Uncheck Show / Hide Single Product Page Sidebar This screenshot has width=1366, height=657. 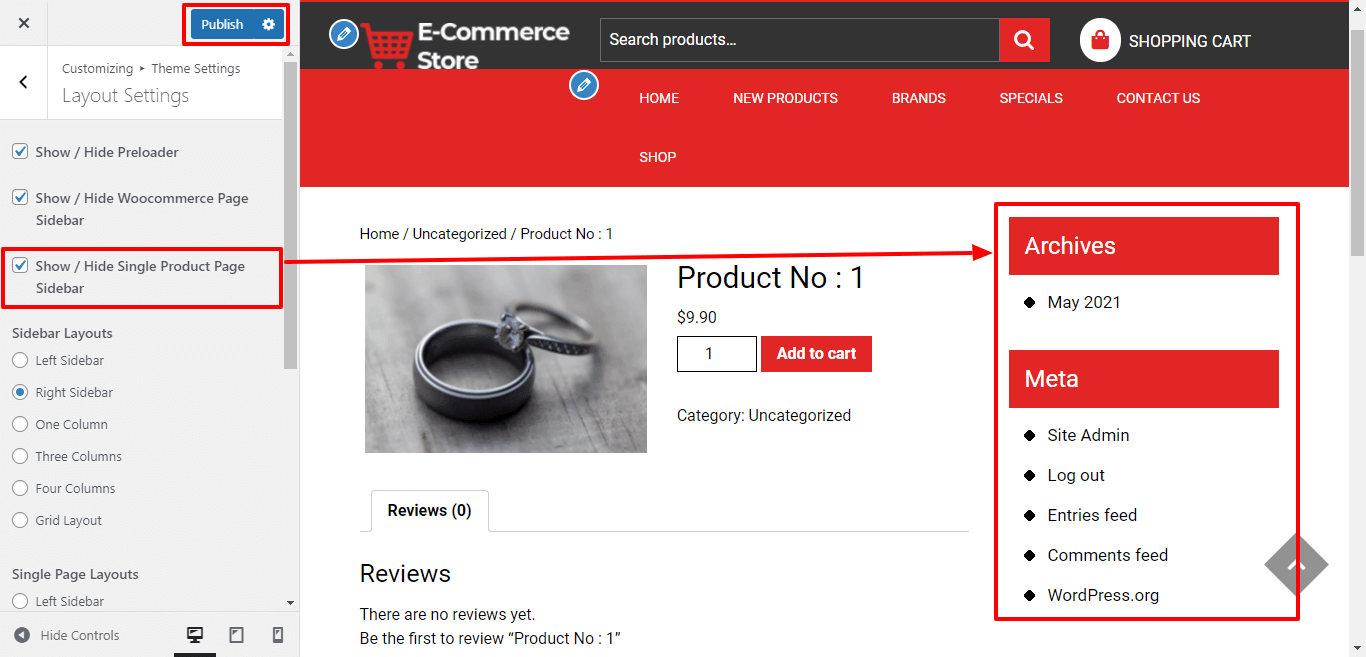[x=20, y=266]
